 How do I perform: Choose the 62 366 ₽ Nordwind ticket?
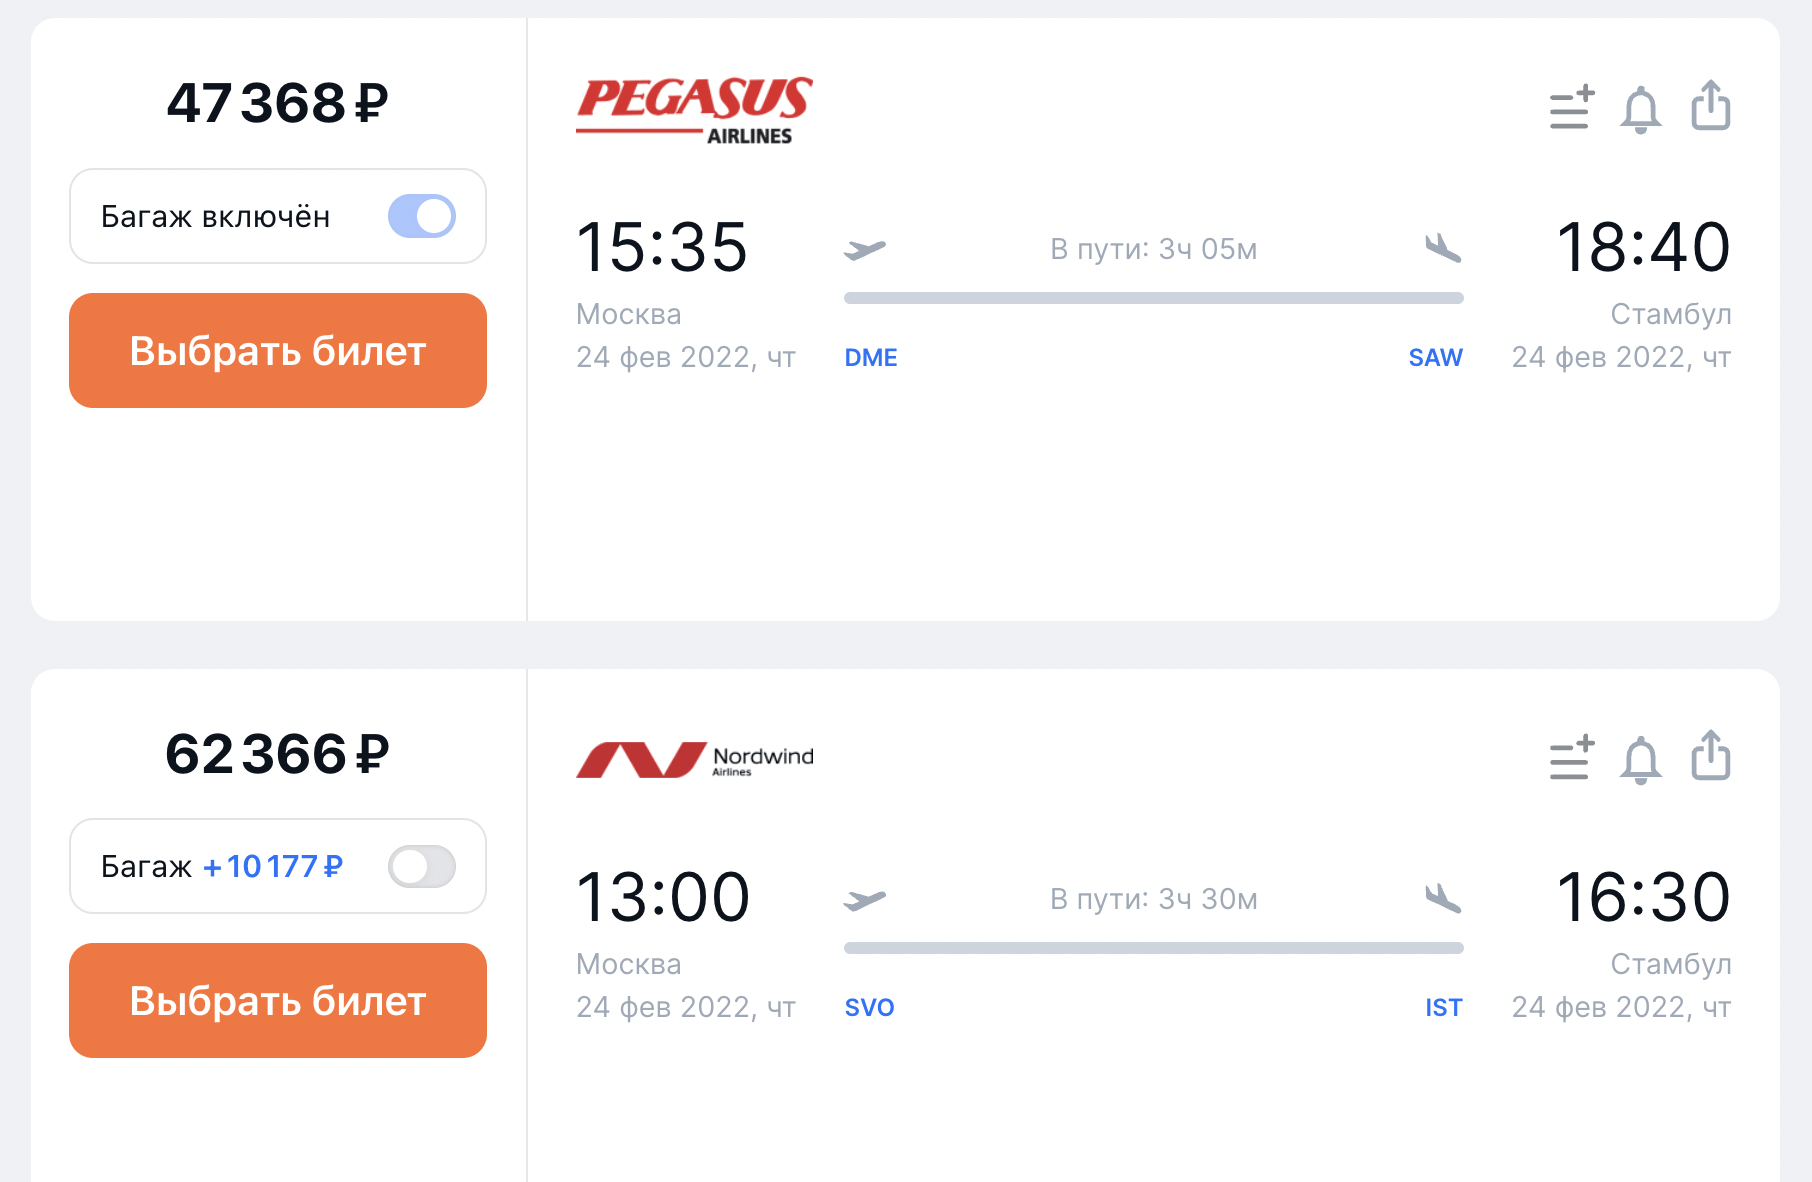pos(278,1001)
